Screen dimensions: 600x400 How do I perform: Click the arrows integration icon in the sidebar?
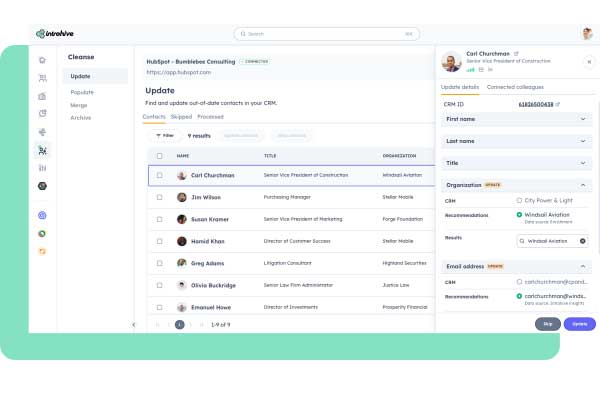[42, 132]
